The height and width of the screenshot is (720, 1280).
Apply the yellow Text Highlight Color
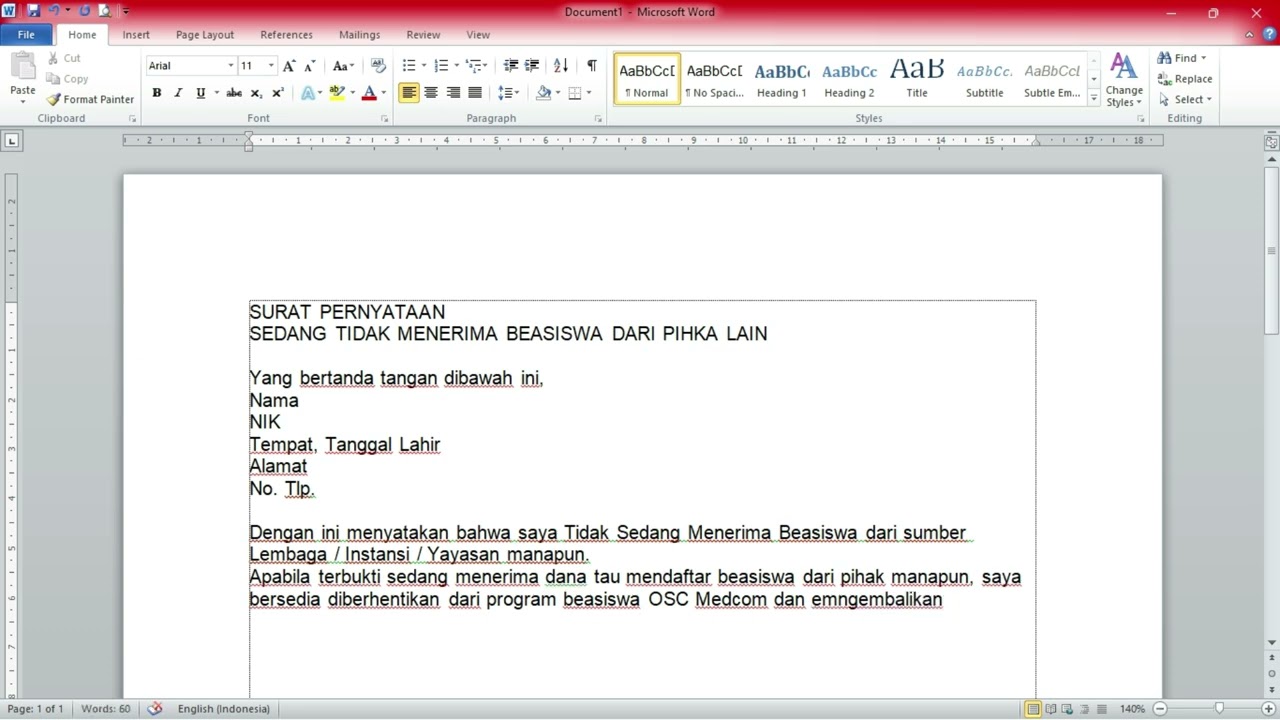(337, 93)
